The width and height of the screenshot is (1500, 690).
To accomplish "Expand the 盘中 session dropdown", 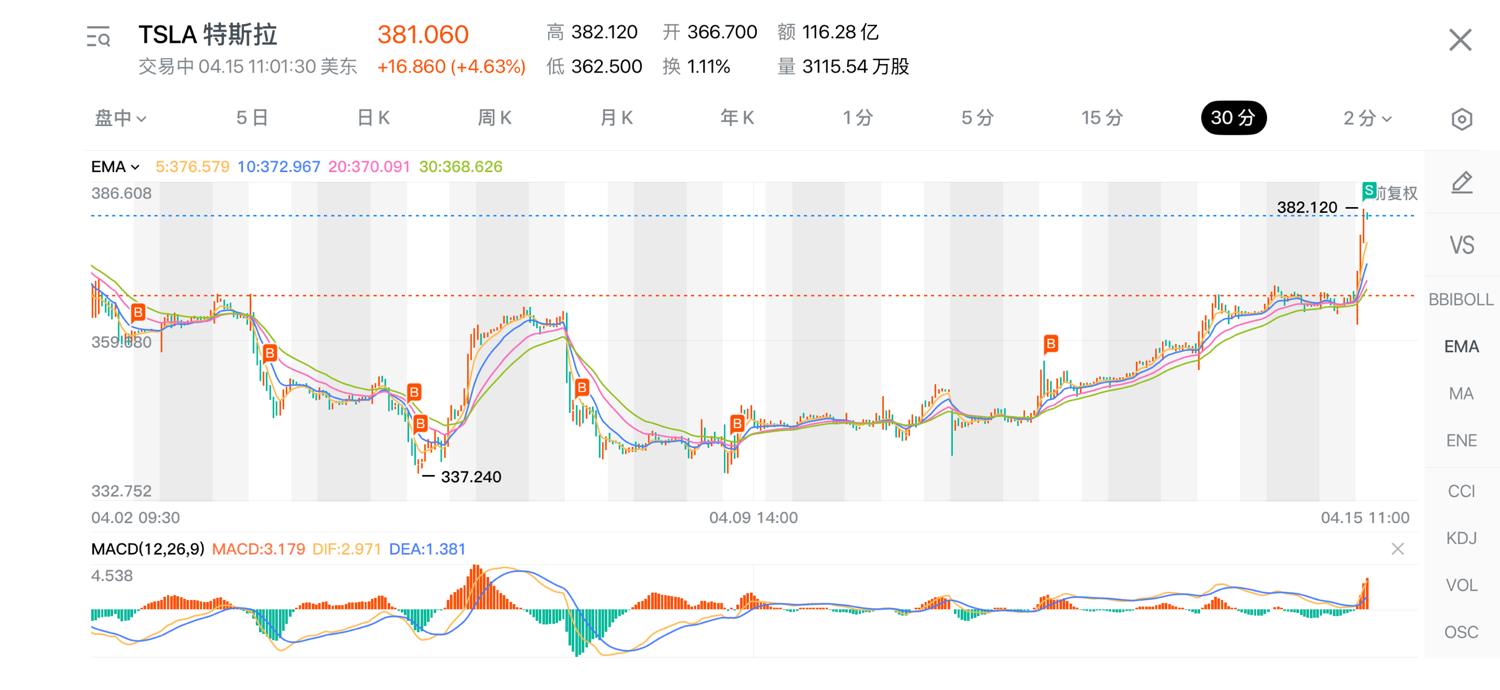I will 120,118.
